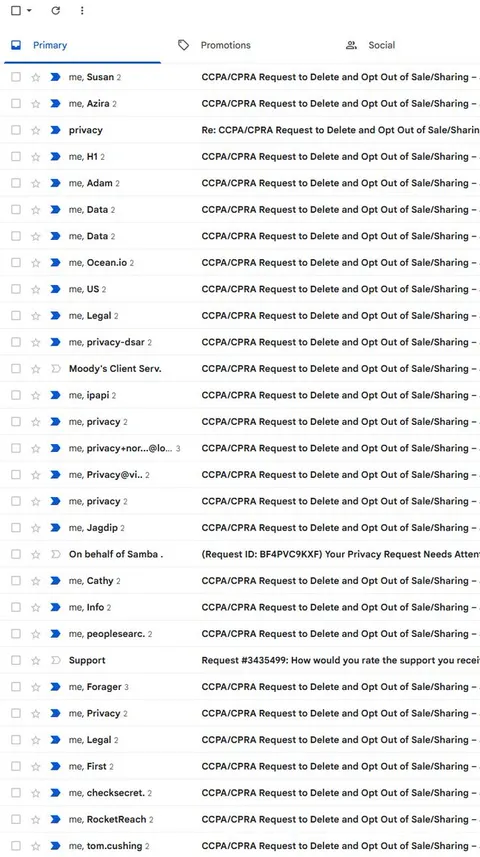Open the 'me, Adam' email thread
The image size is (480, 857).
[240, 183]
